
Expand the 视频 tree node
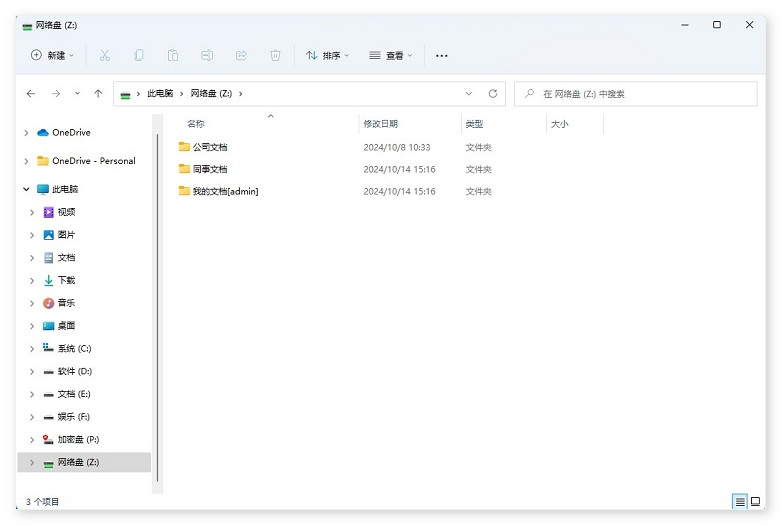(x=32, y=212)
